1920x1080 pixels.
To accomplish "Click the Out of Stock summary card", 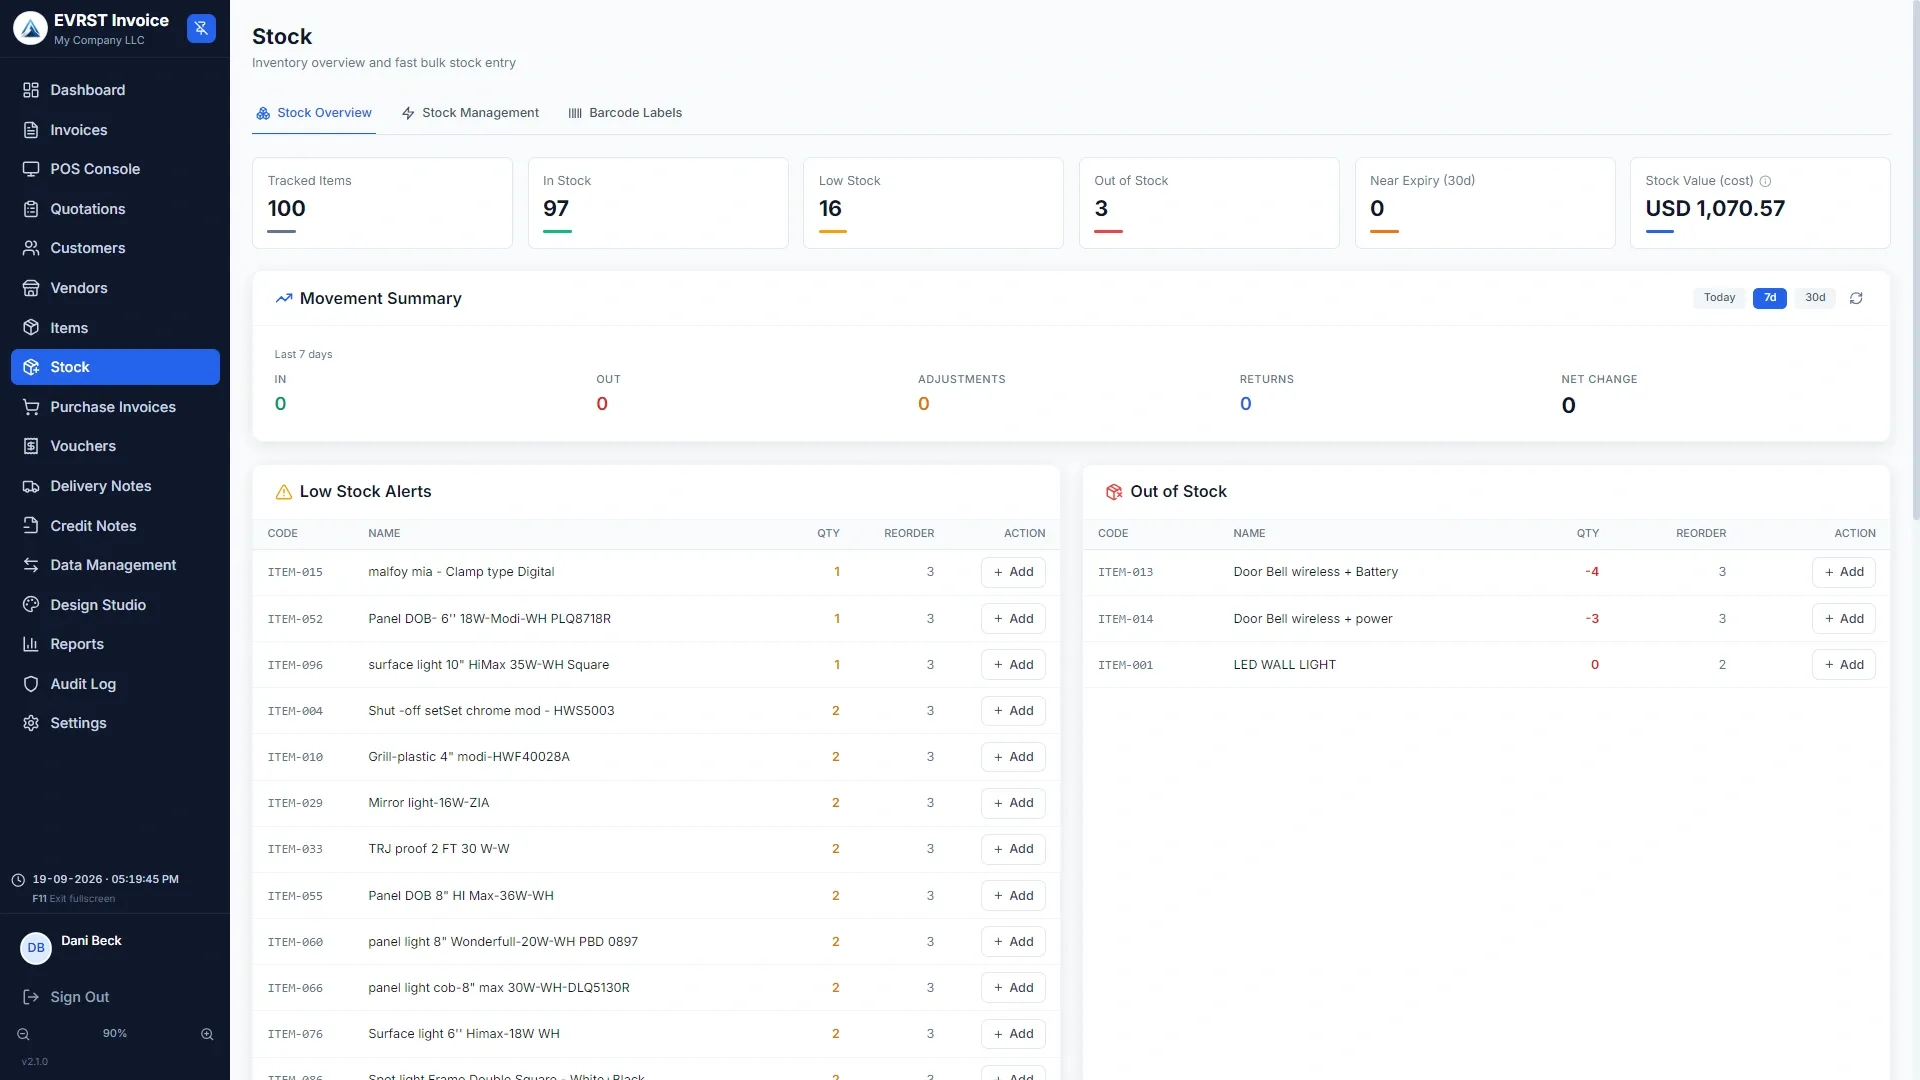I will pos(1209,203).
